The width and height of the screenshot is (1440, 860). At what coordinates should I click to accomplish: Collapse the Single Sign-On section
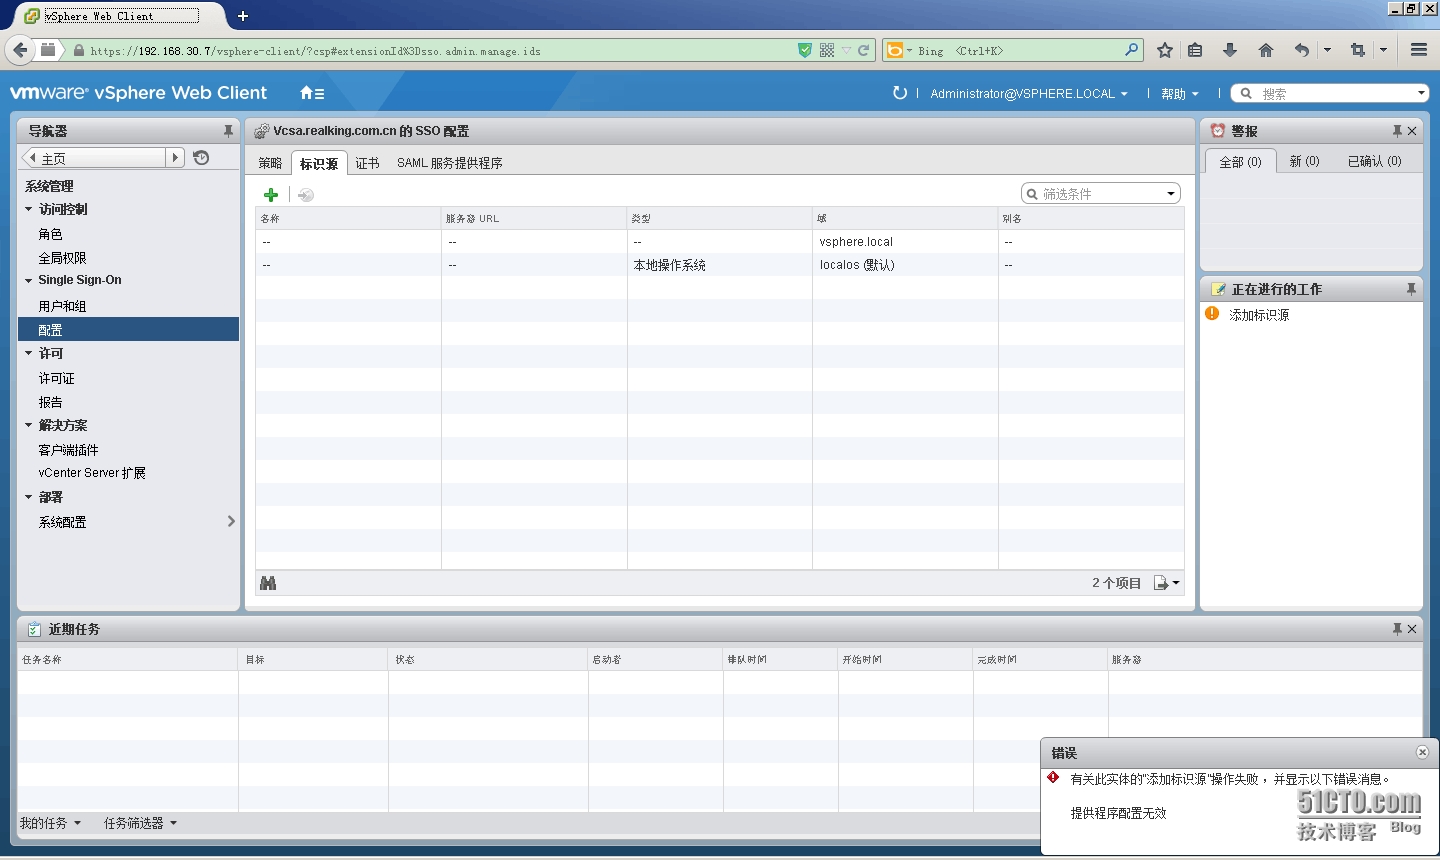coord(28,281)
